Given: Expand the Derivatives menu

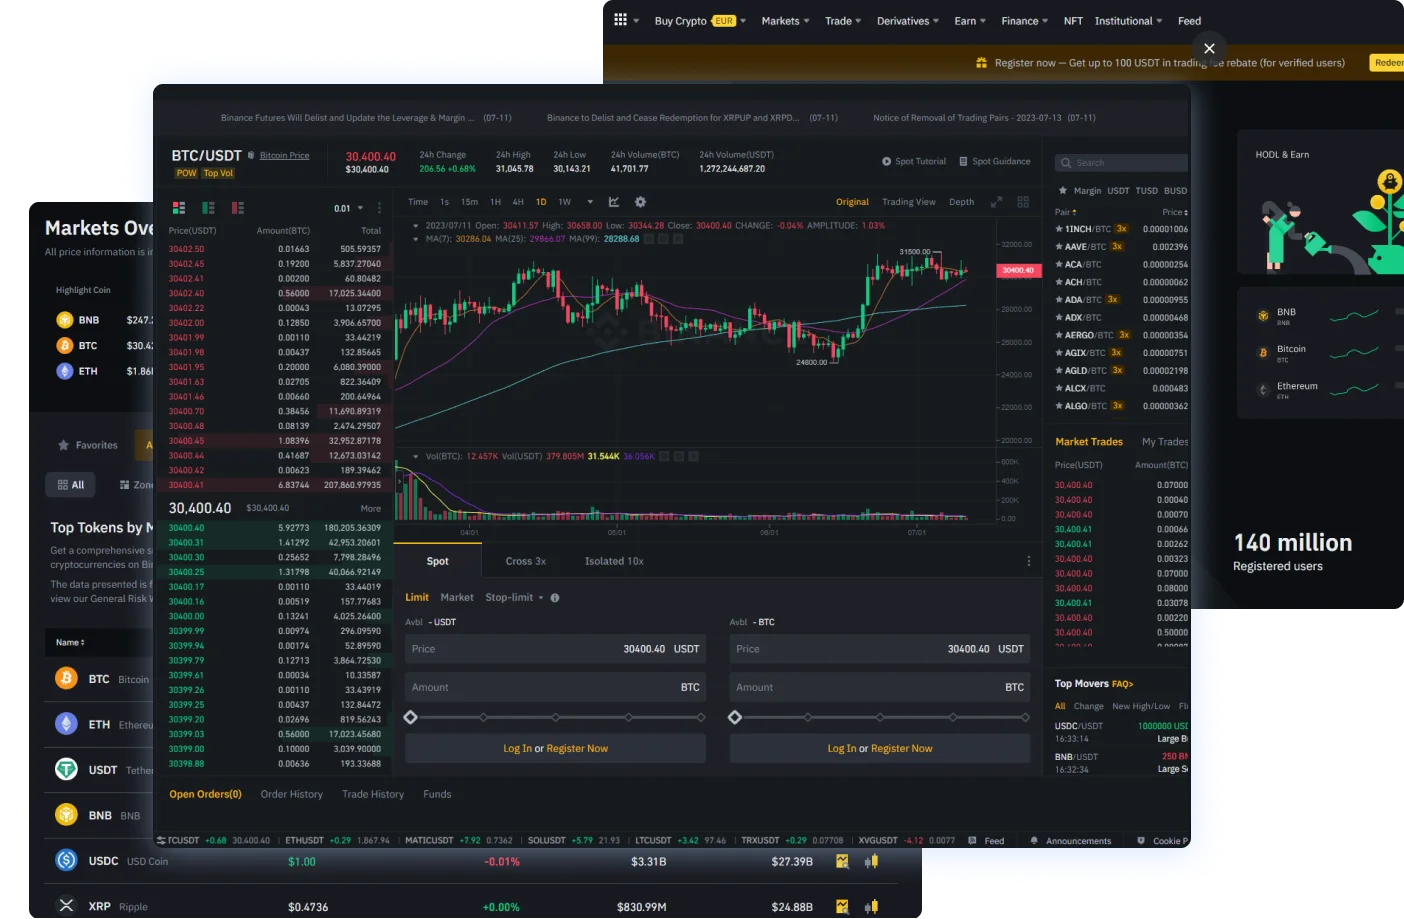Looking at the screenshot, I should point(908,21).
